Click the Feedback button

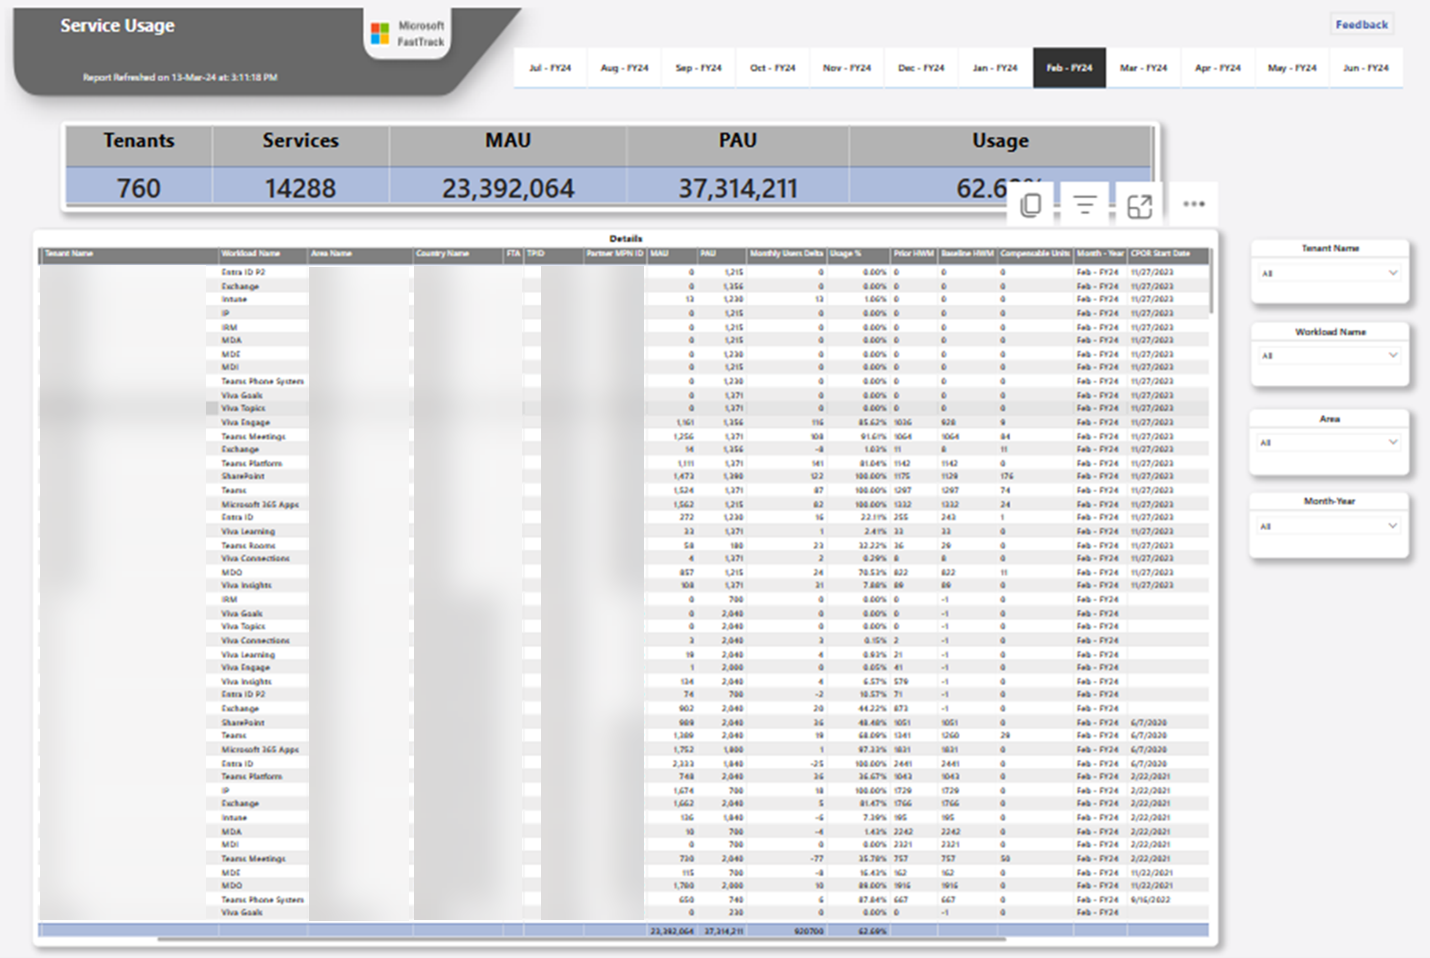(x=1361, y=24)
